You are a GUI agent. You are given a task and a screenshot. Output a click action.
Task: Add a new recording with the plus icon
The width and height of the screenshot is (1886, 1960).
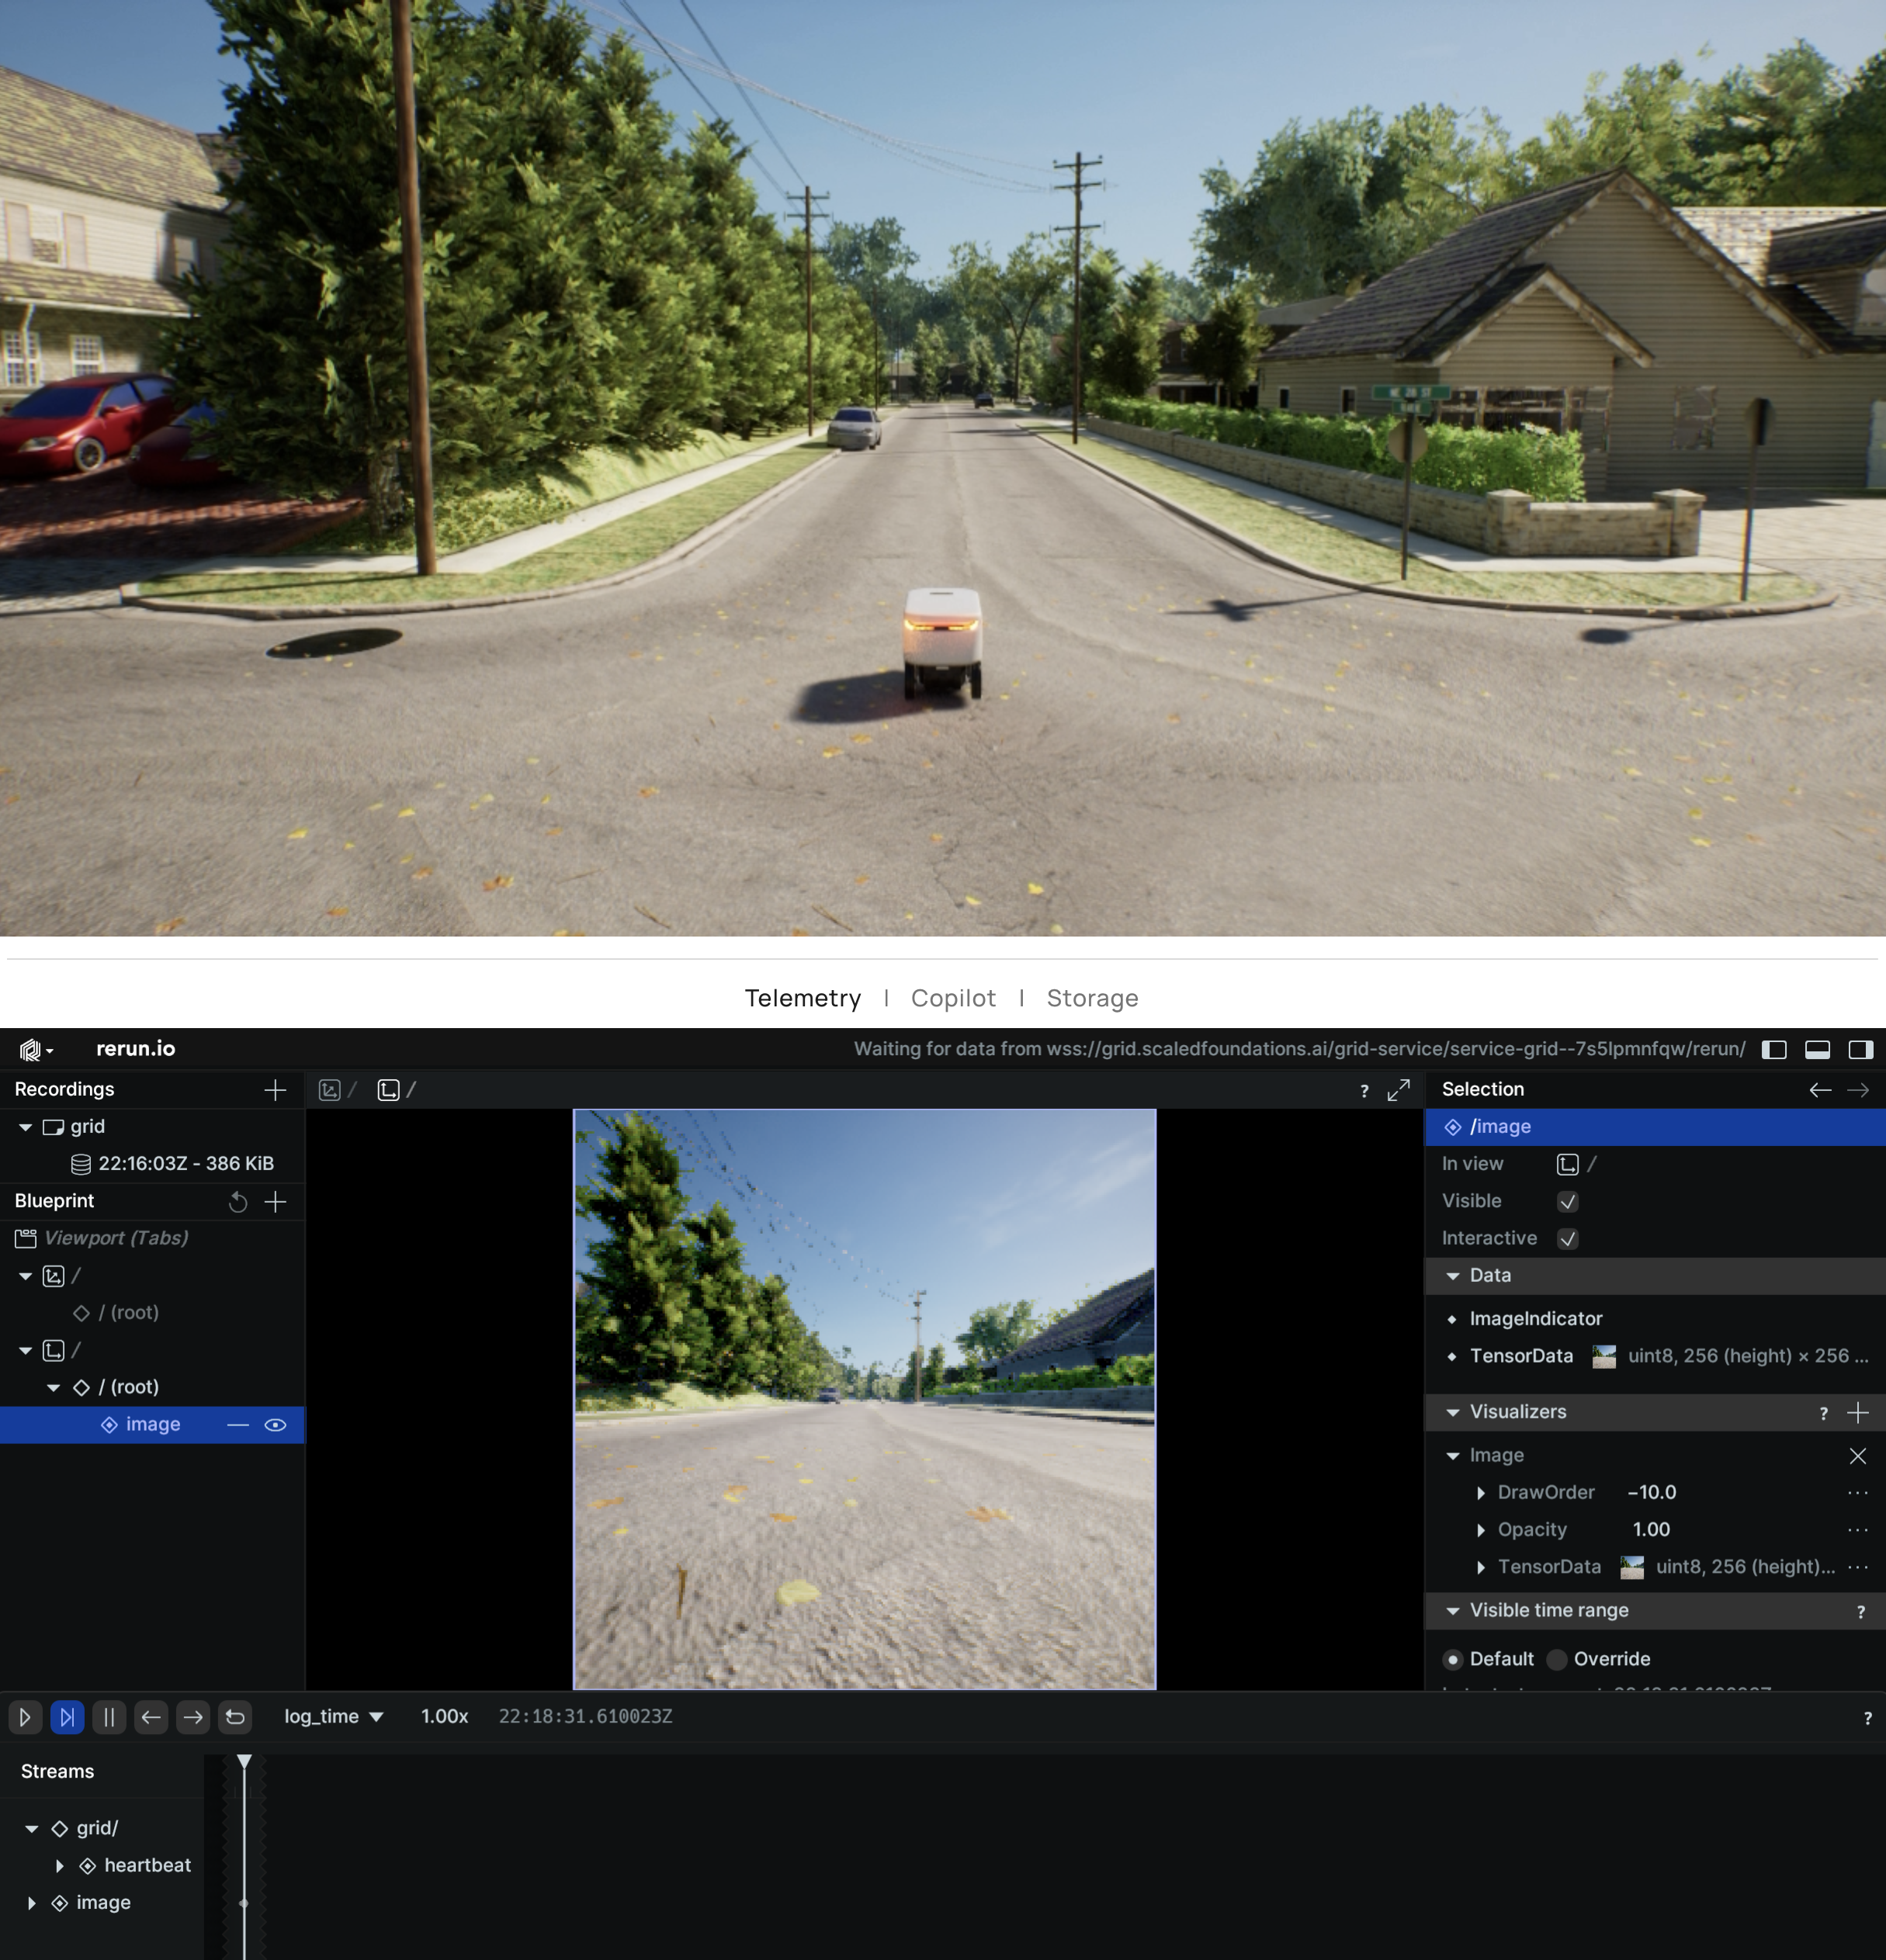(275, 1090)
